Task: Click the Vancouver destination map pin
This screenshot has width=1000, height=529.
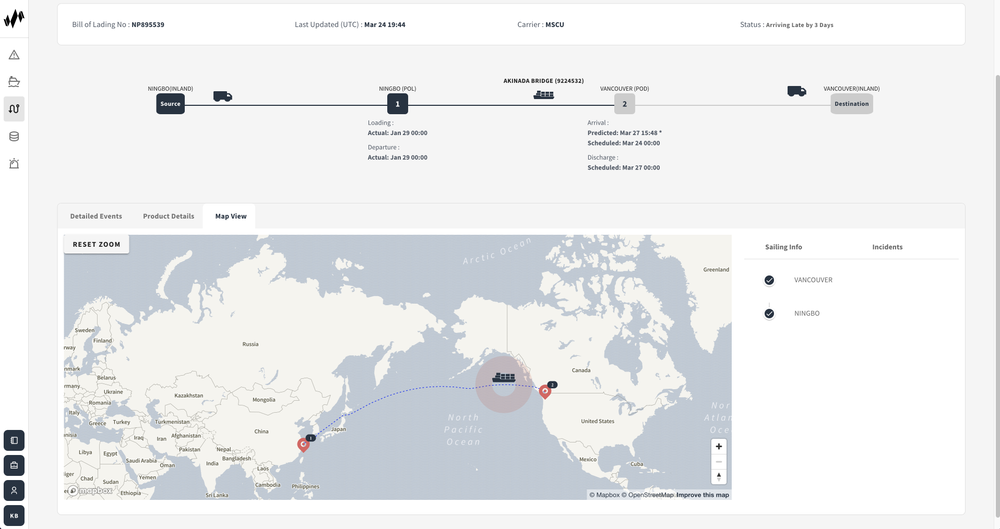Action: 545,391
